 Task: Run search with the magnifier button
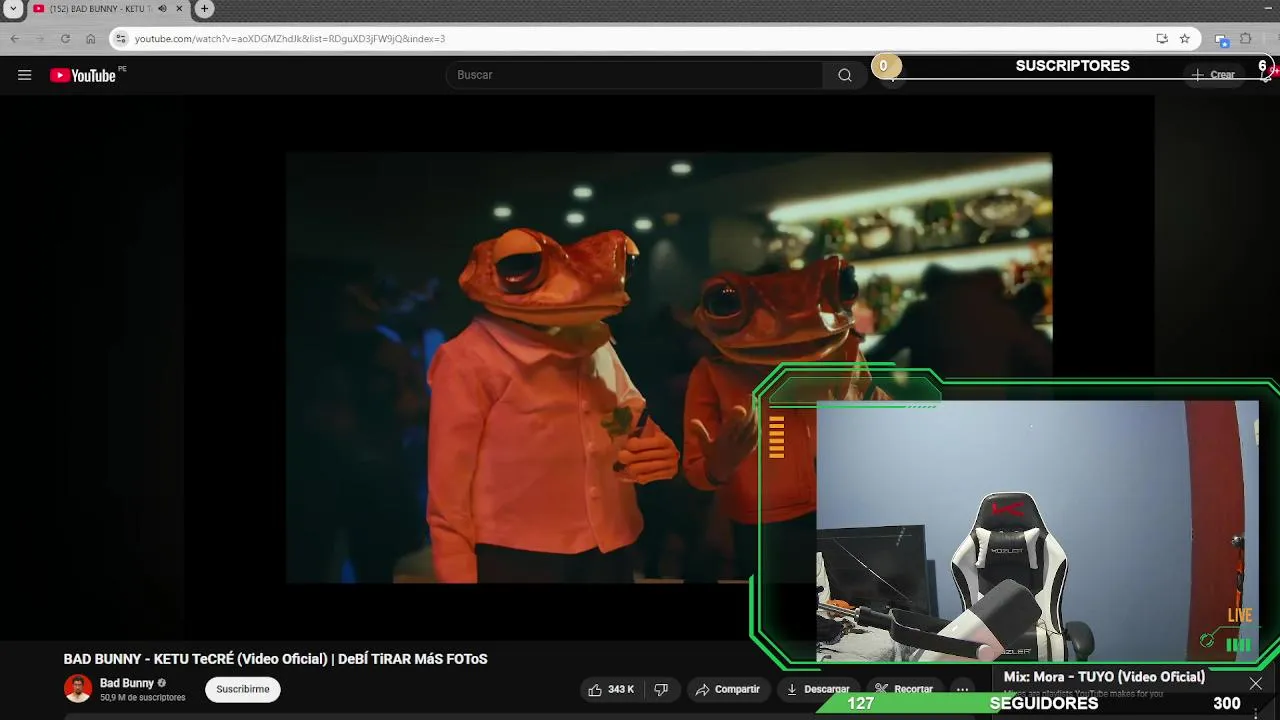[x=845, y=75]
